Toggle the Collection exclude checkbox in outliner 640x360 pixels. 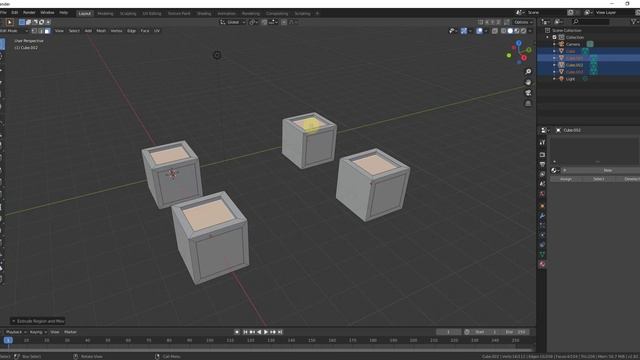[x=554, y=37]
